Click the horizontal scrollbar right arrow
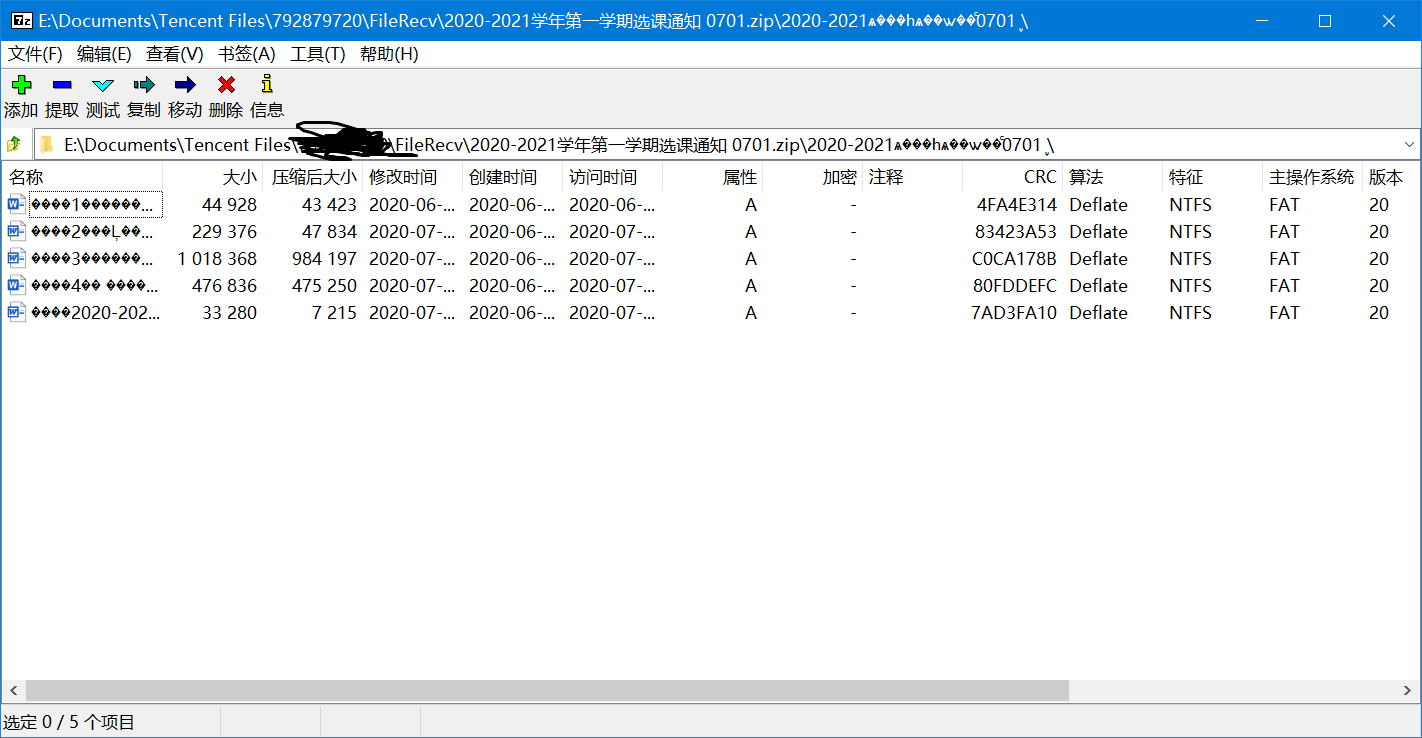1422x738 pixels. (1410, 691)
